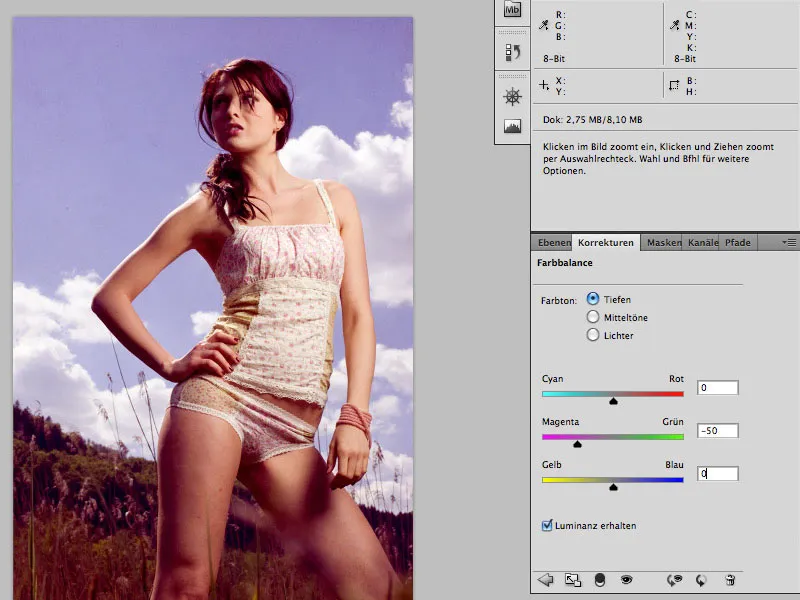Click the '8-Bit' text under RGB readout
Image resolution: width=800 pixels, height=600 pixels.
click(x=554, y=59)
